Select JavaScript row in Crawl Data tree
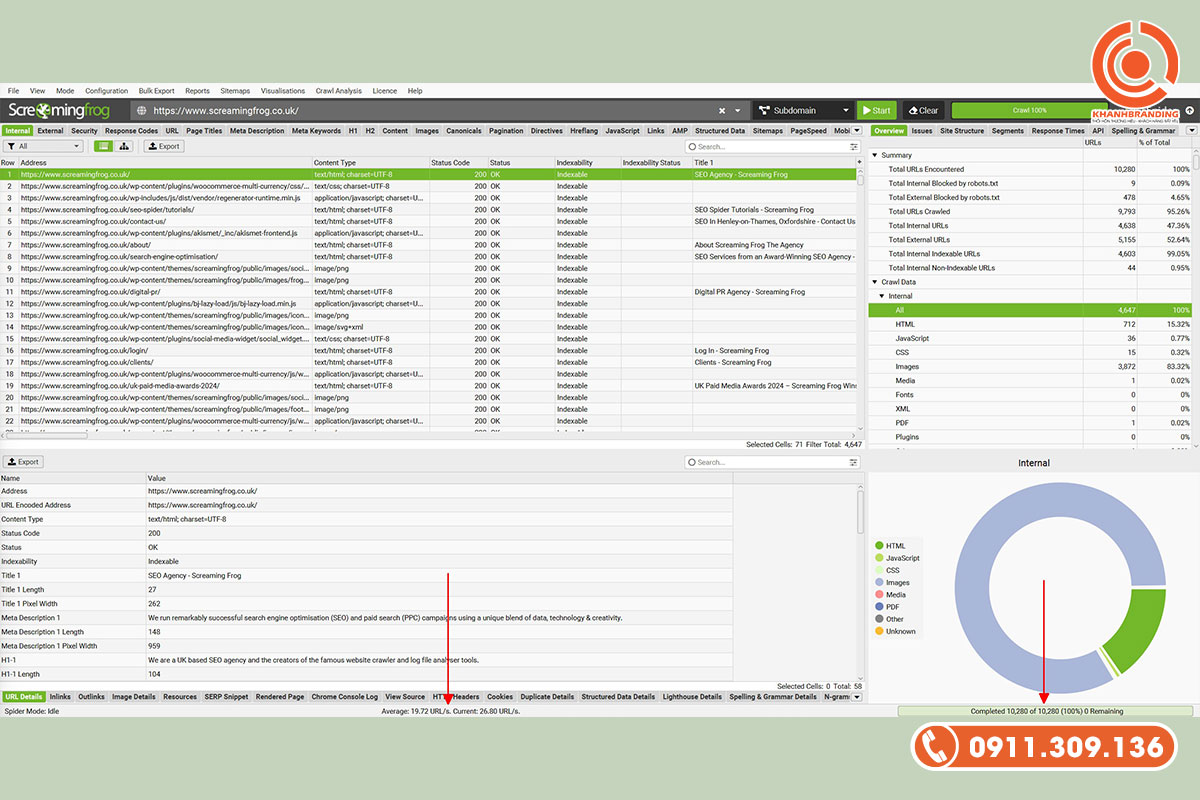1200x800 pixels. click(x=1030, y=339)
